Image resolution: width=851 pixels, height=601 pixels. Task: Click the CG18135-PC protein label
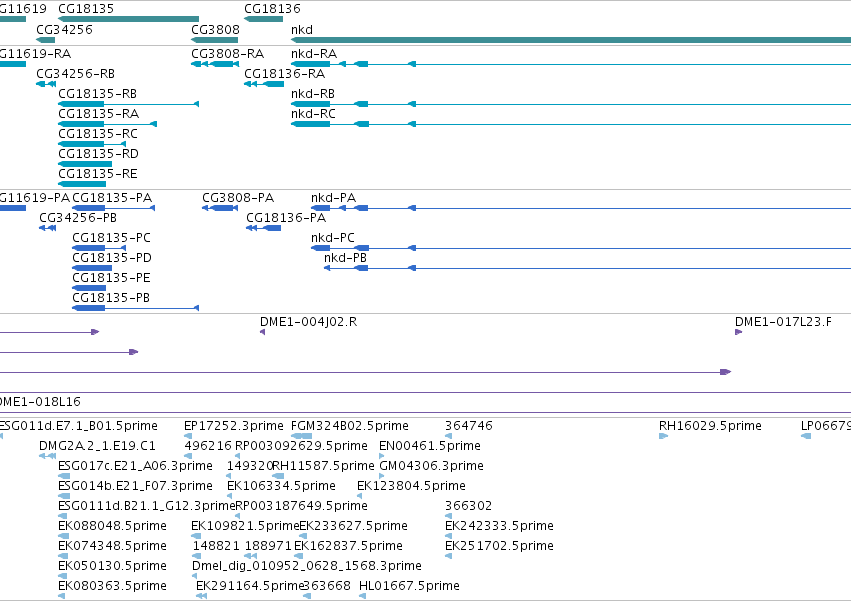coord(111,238)
